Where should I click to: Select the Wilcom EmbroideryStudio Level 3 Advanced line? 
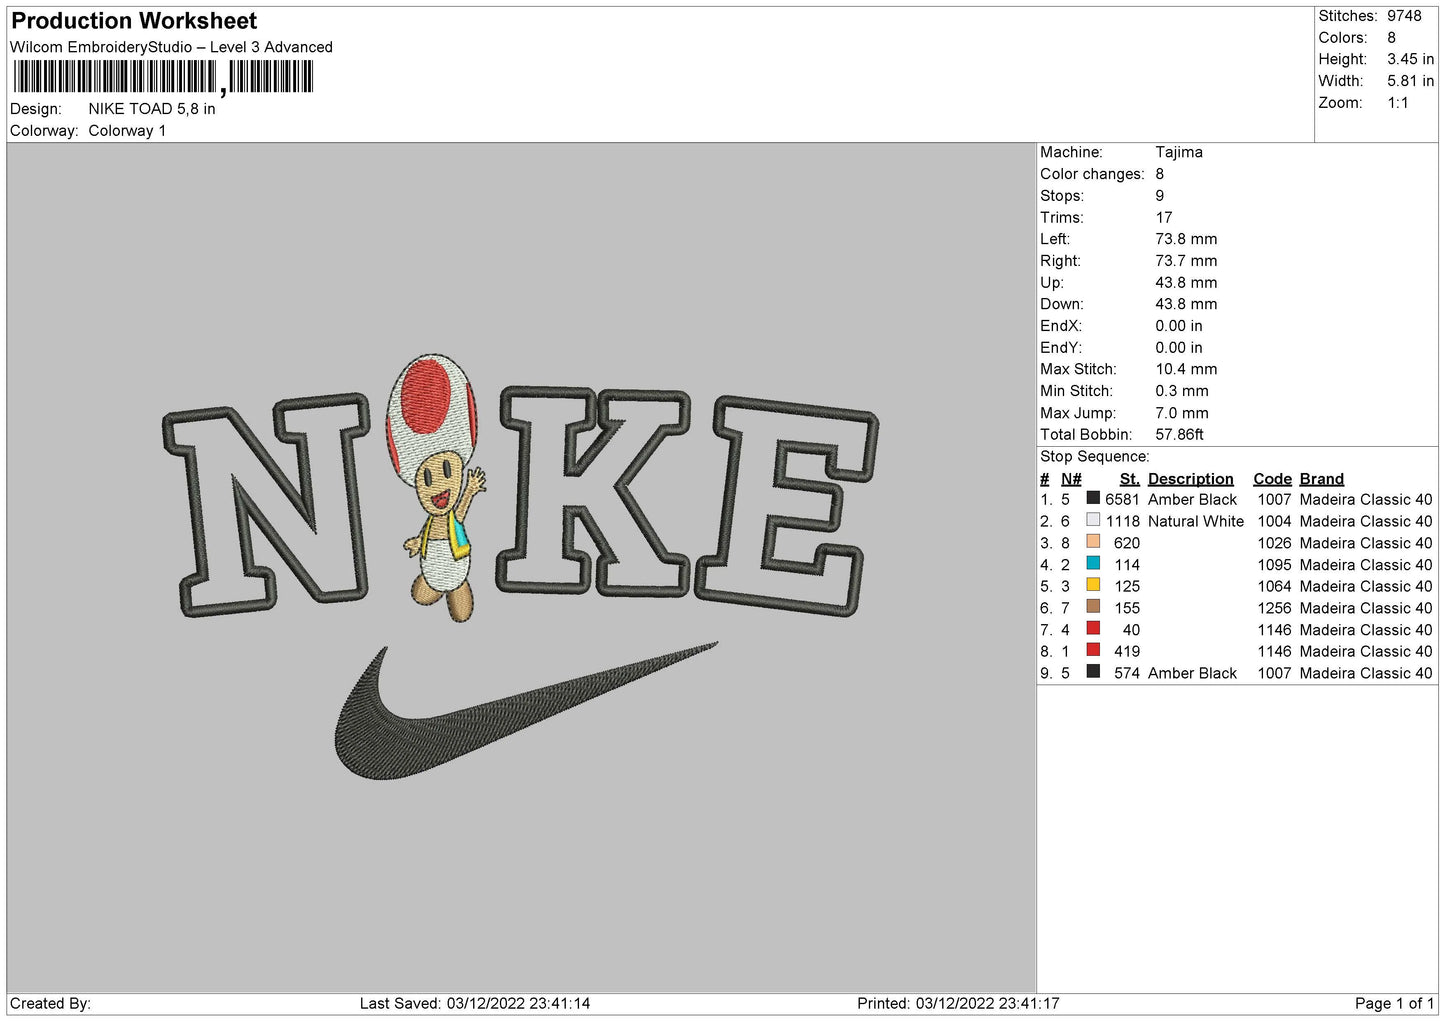[171, 47]
